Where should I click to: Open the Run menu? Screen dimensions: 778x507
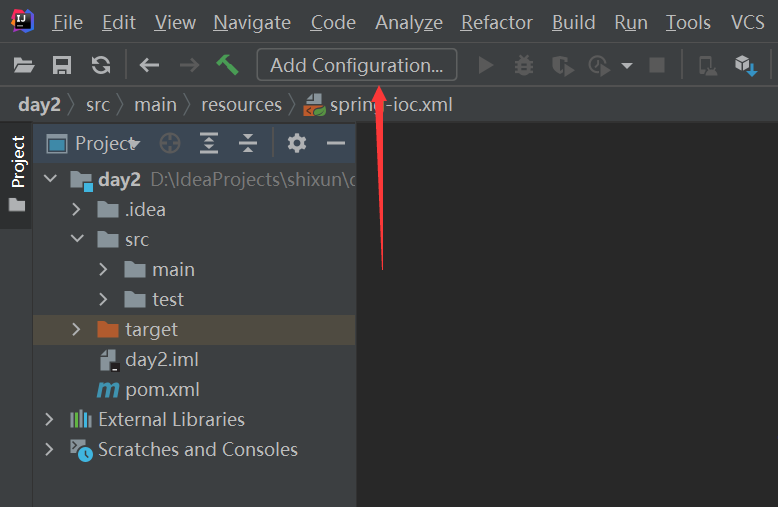click(x=631, y=22)
